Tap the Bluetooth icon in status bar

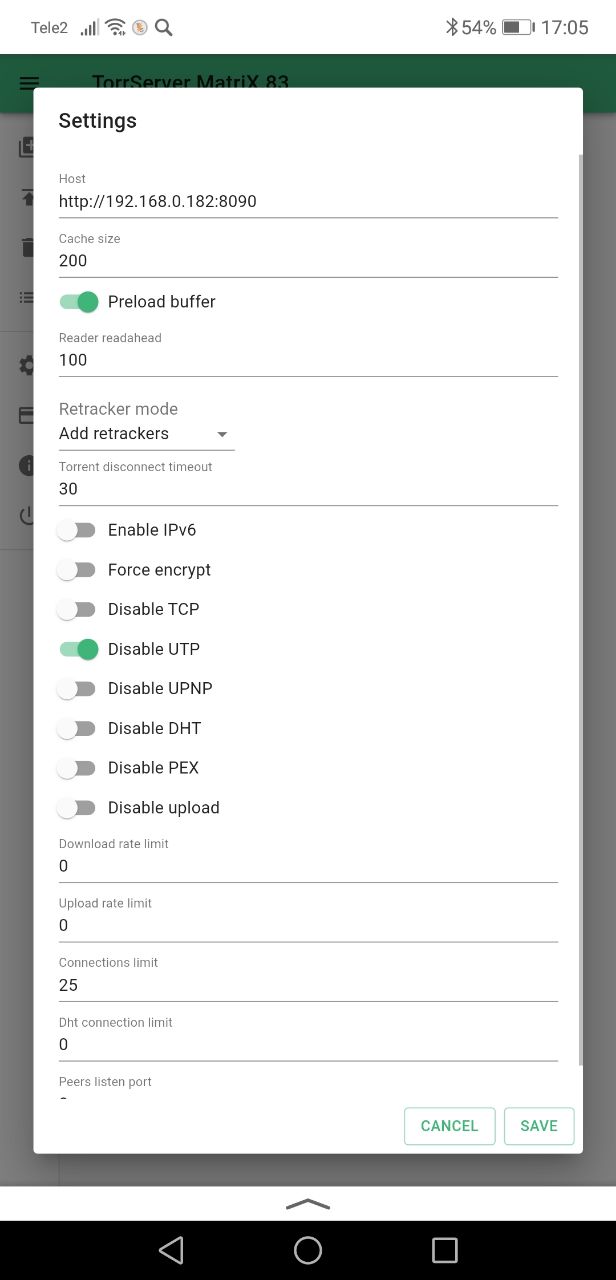(452, 27)
